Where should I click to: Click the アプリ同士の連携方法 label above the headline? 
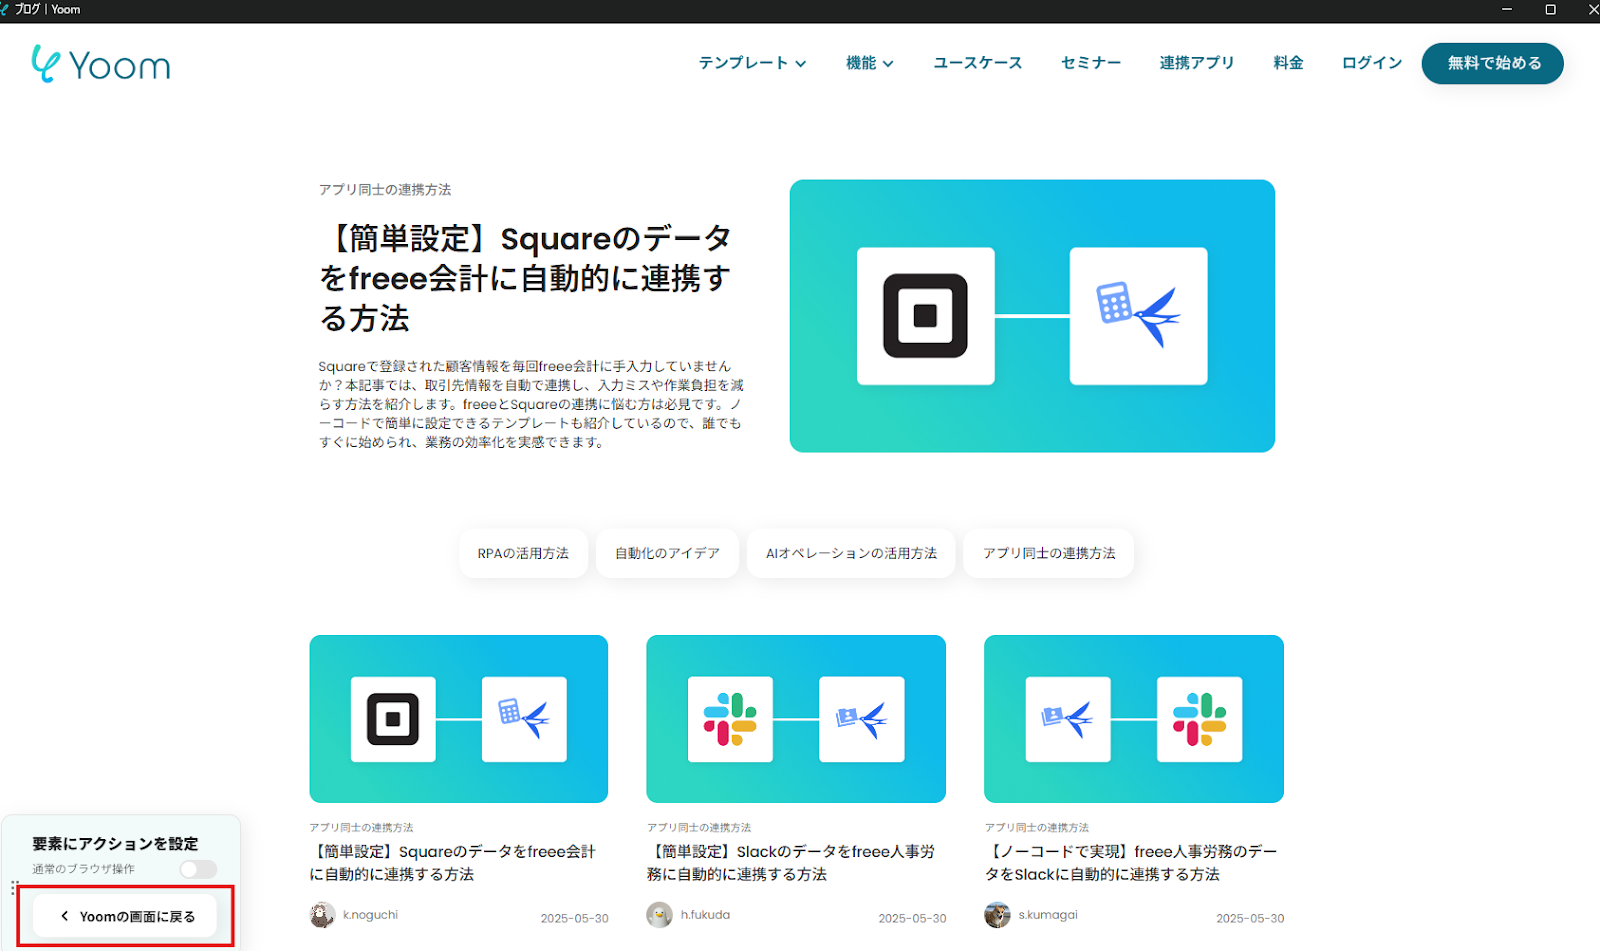tap(385, 190)
